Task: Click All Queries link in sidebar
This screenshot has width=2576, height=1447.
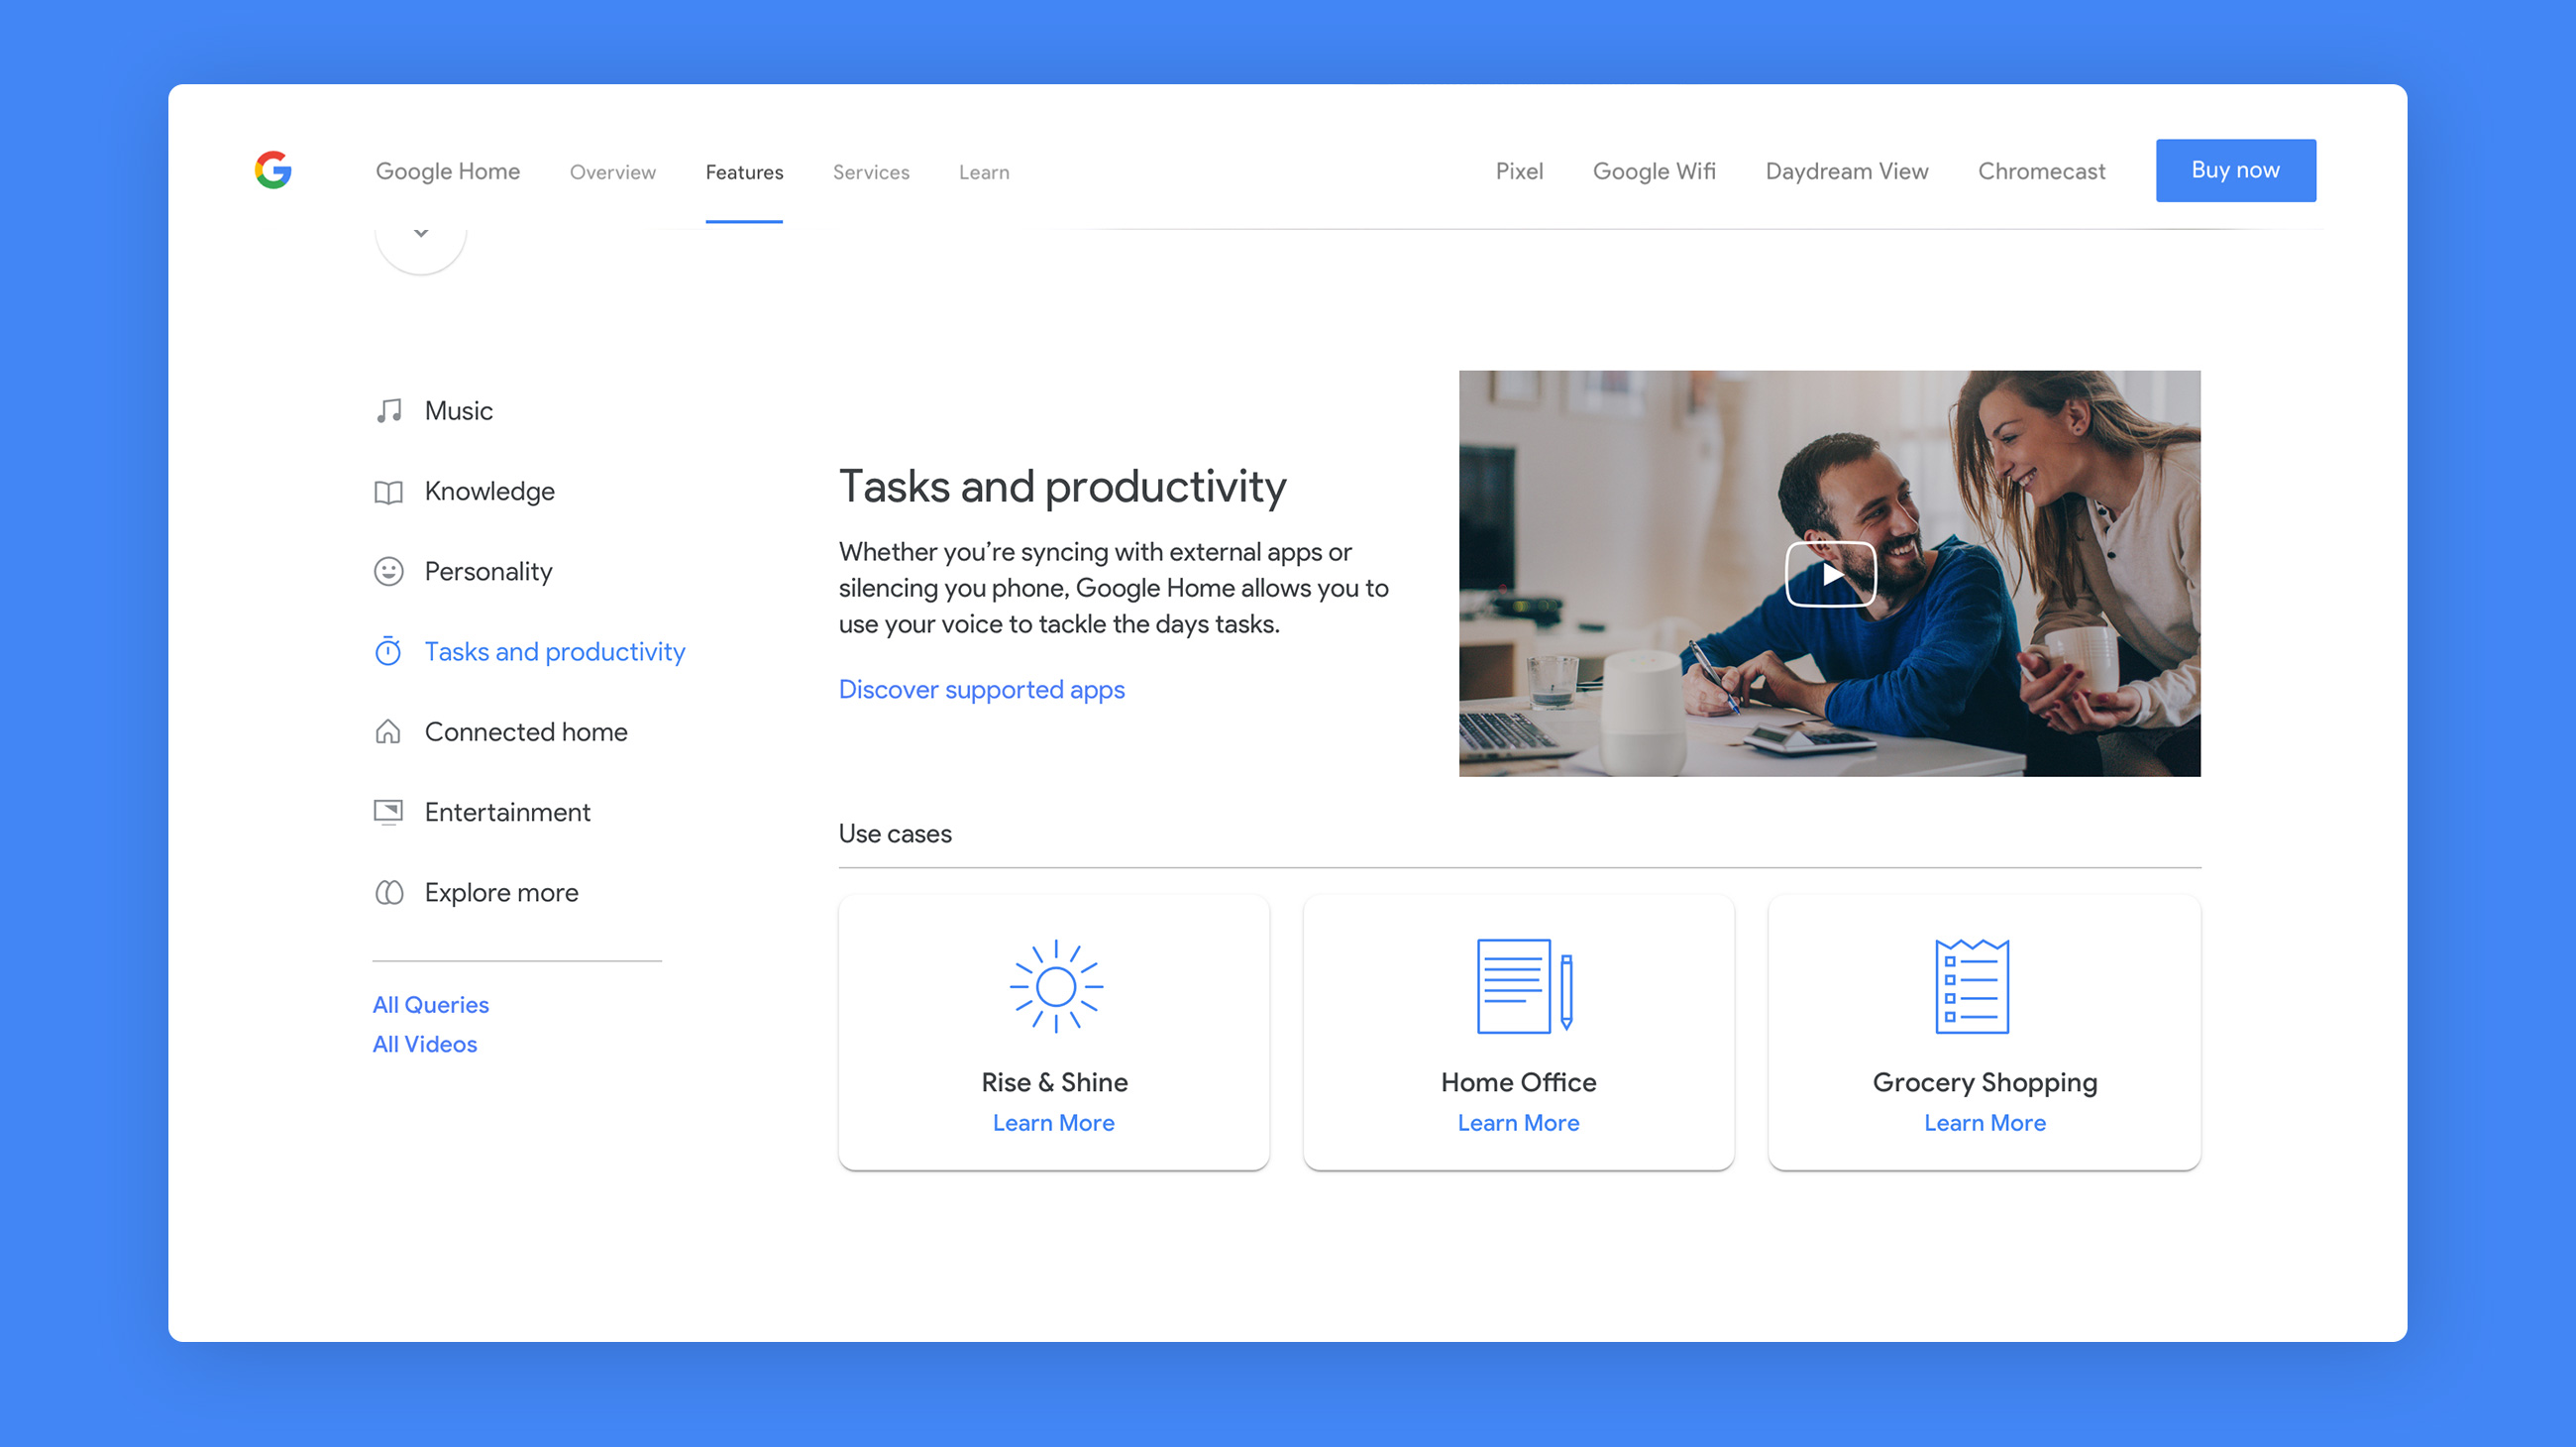Action: 430,1003
